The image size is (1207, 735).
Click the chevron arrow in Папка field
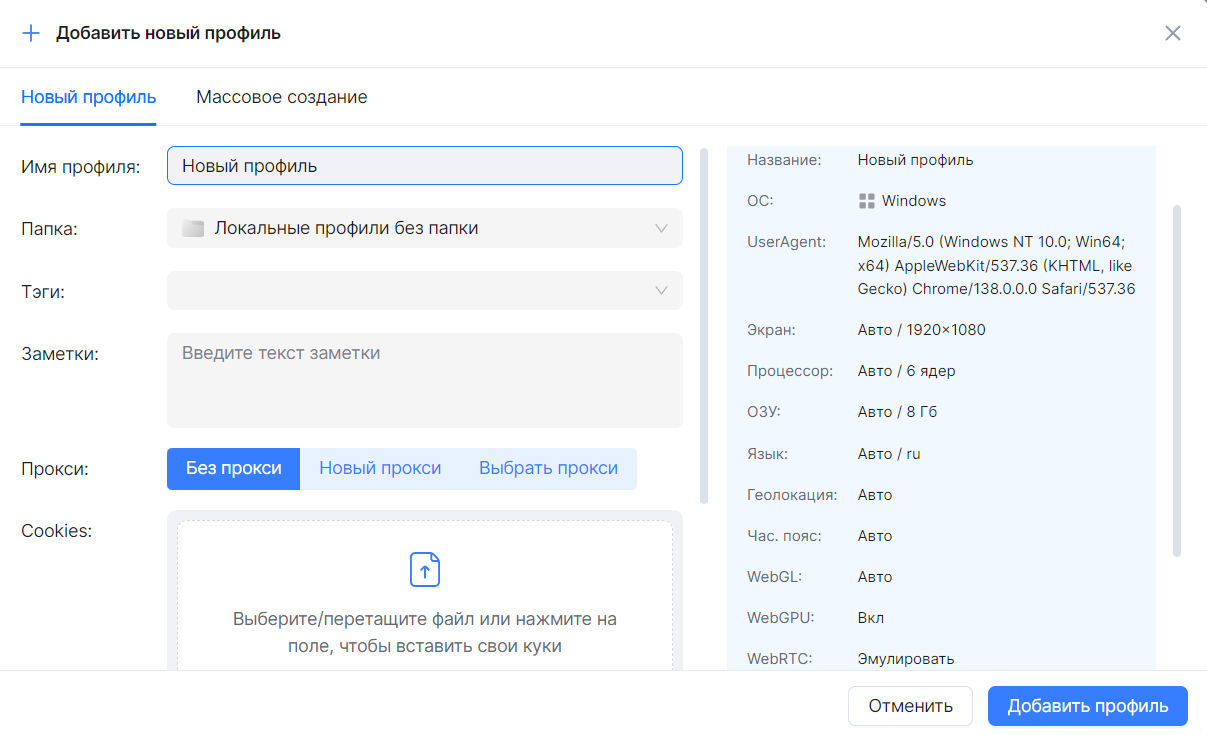point(661,228)
